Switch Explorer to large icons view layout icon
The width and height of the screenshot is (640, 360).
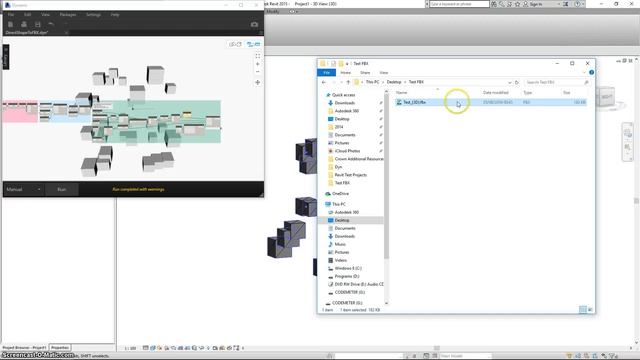tap(590, 309)
